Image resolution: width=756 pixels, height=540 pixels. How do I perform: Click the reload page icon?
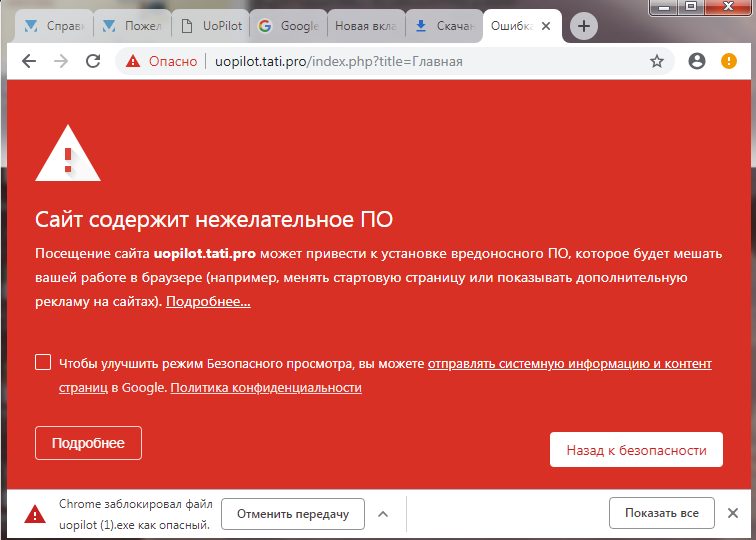point(93,61)
